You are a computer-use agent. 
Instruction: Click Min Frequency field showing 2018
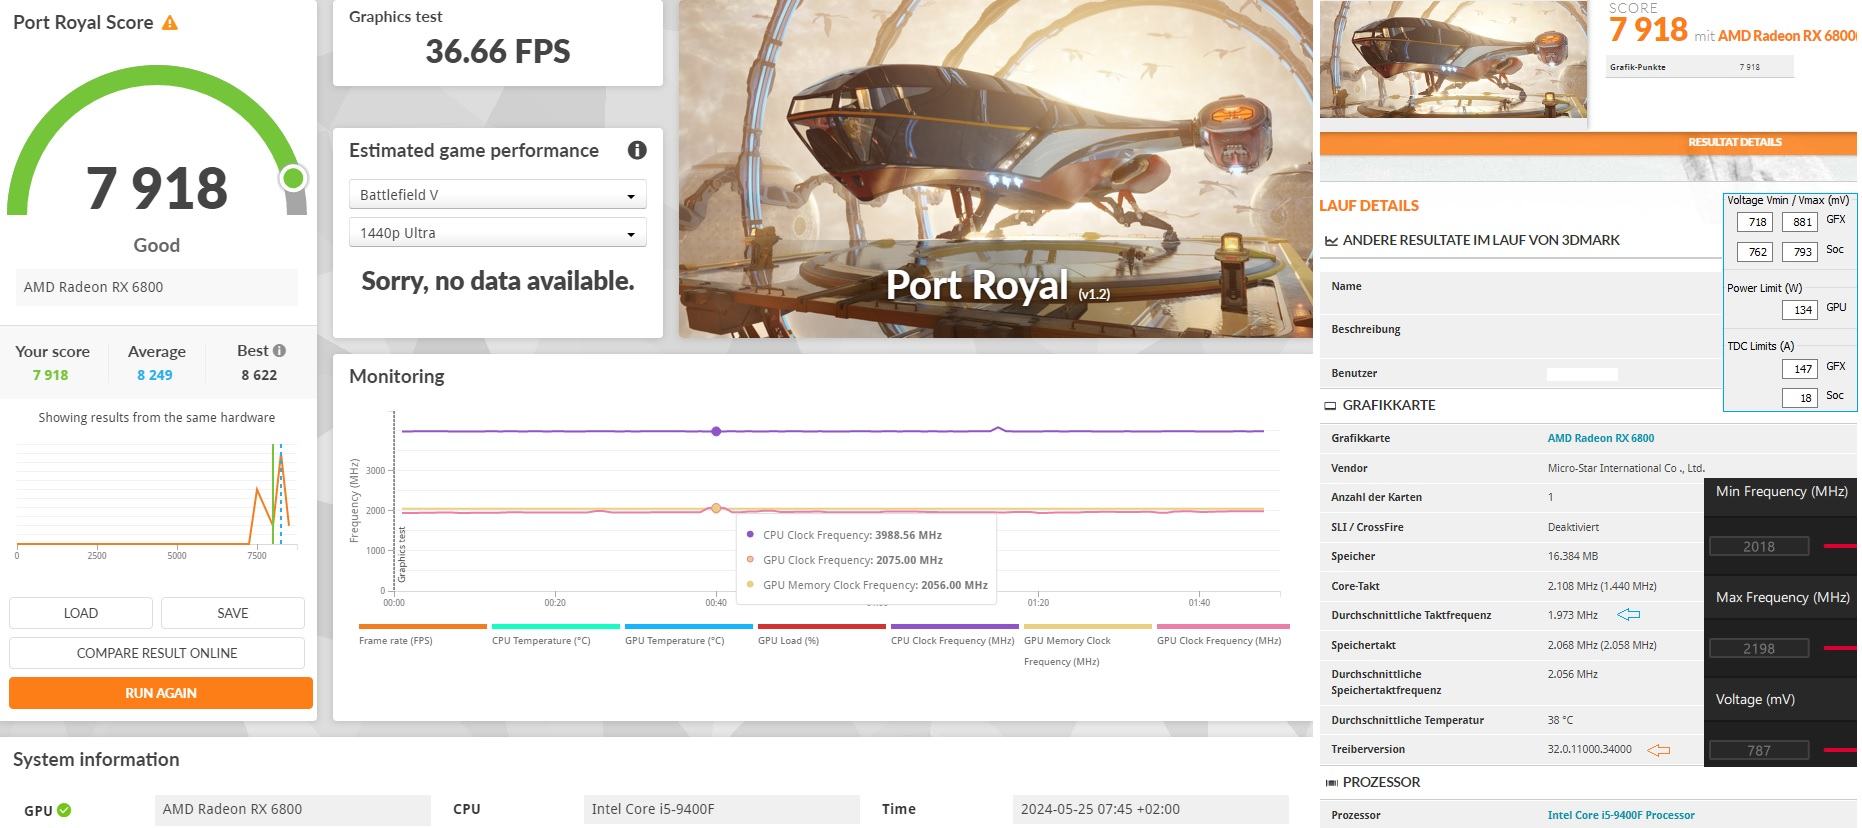click(x=1759, y=547)
